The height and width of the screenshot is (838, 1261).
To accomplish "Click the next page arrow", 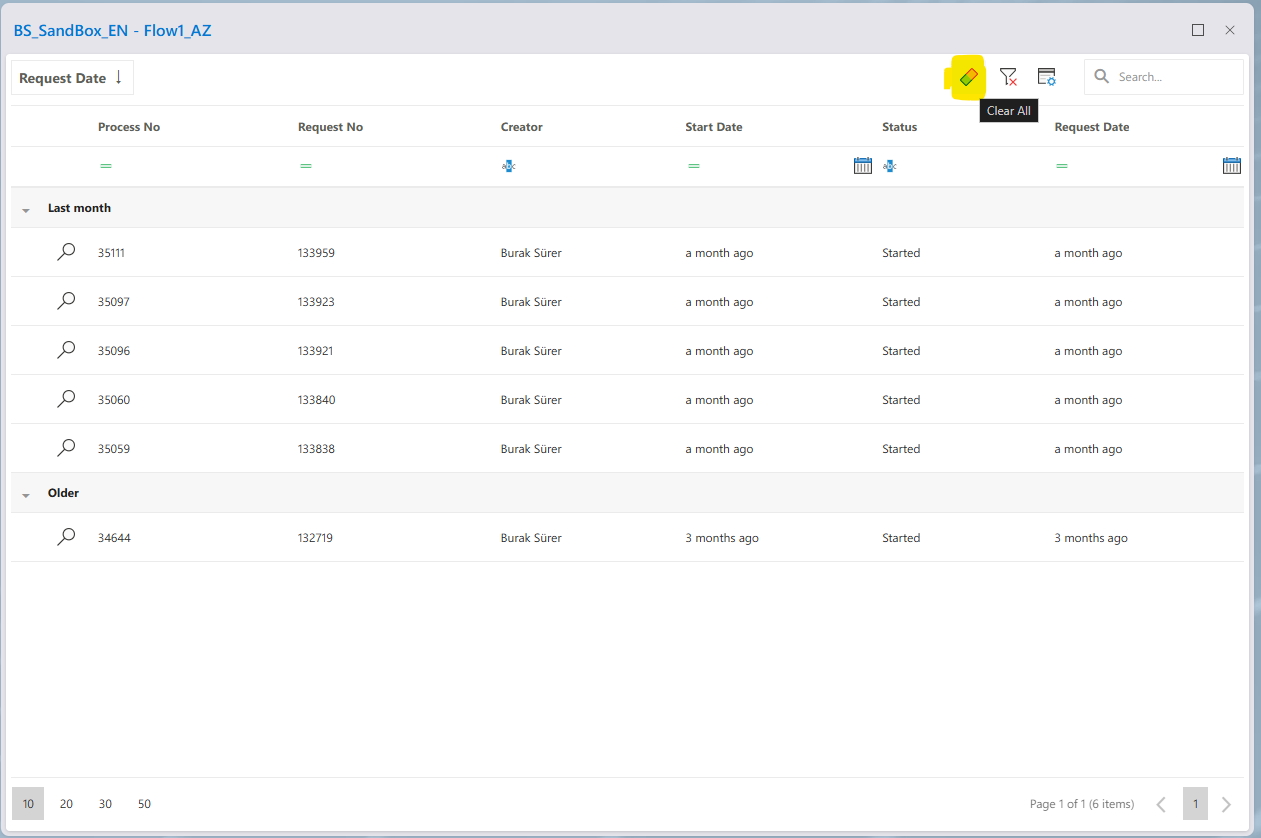I will pos(1227,804).
